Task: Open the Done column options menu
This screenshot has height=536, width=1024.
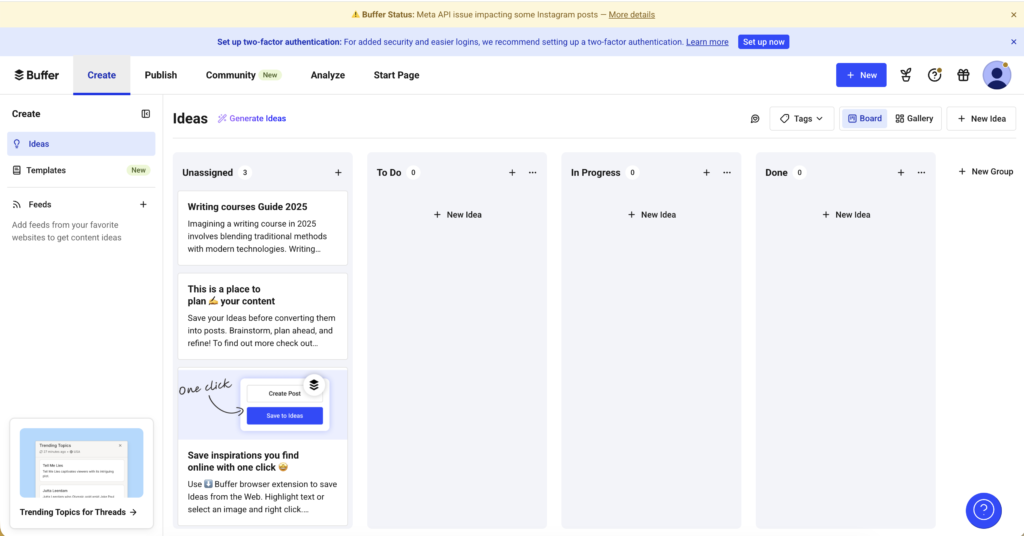Action: [921, 173]
